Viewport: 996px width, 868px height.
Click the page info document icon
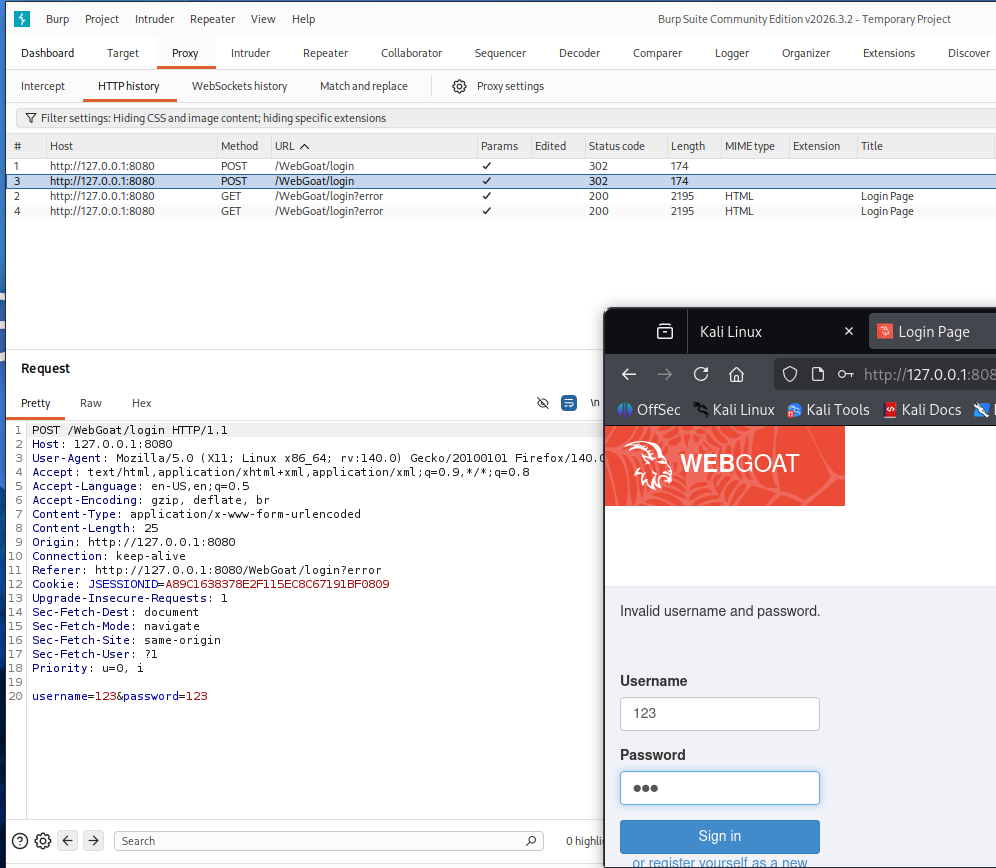pos(818,374)
